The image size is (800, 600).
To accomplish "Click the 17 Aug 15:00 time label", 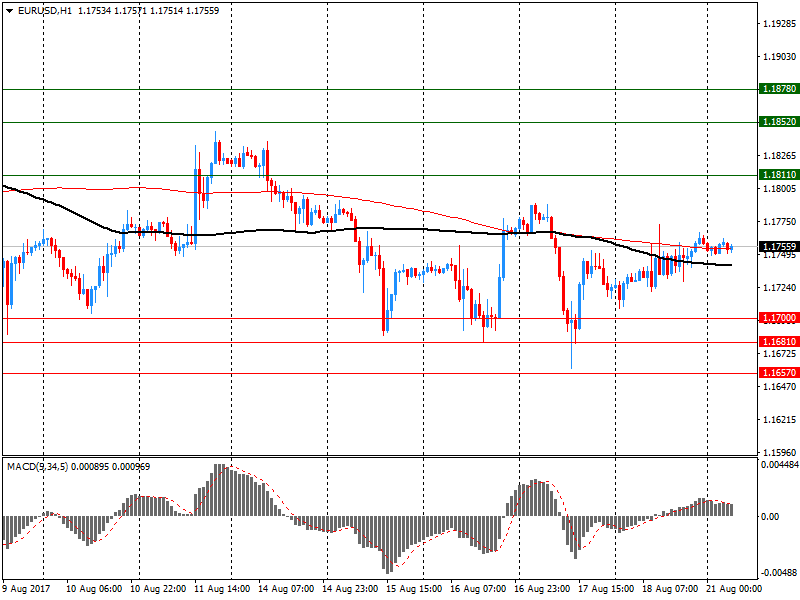I will 606,589.
